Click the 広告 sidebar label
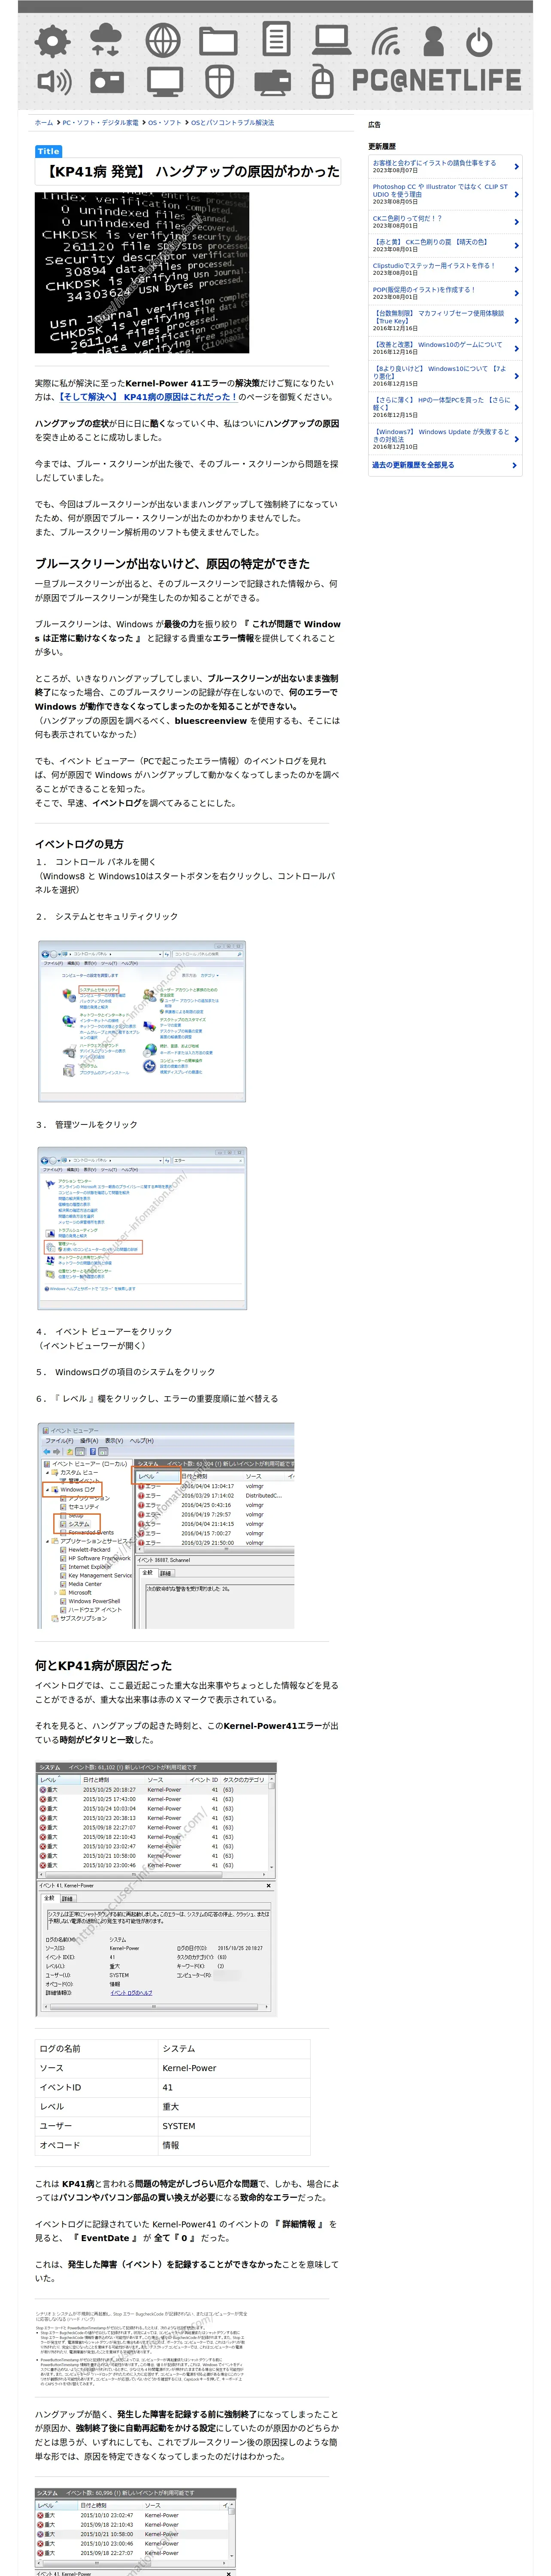The height and width of the screenshot is (2576, 551). point(374,125)
